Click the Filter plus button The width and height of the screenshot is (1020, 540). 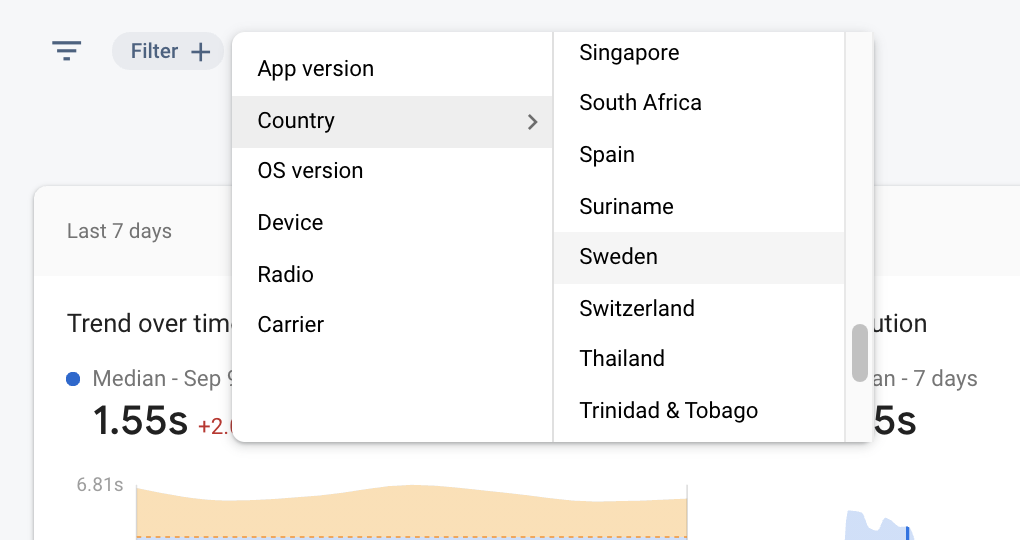click(x=168, y=51)
